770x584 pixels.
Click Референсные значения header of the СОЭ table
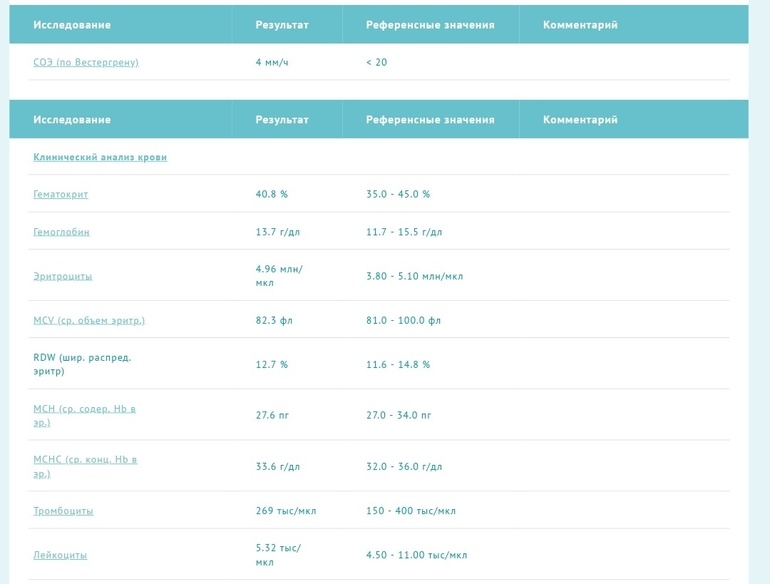tap(430, 25)
